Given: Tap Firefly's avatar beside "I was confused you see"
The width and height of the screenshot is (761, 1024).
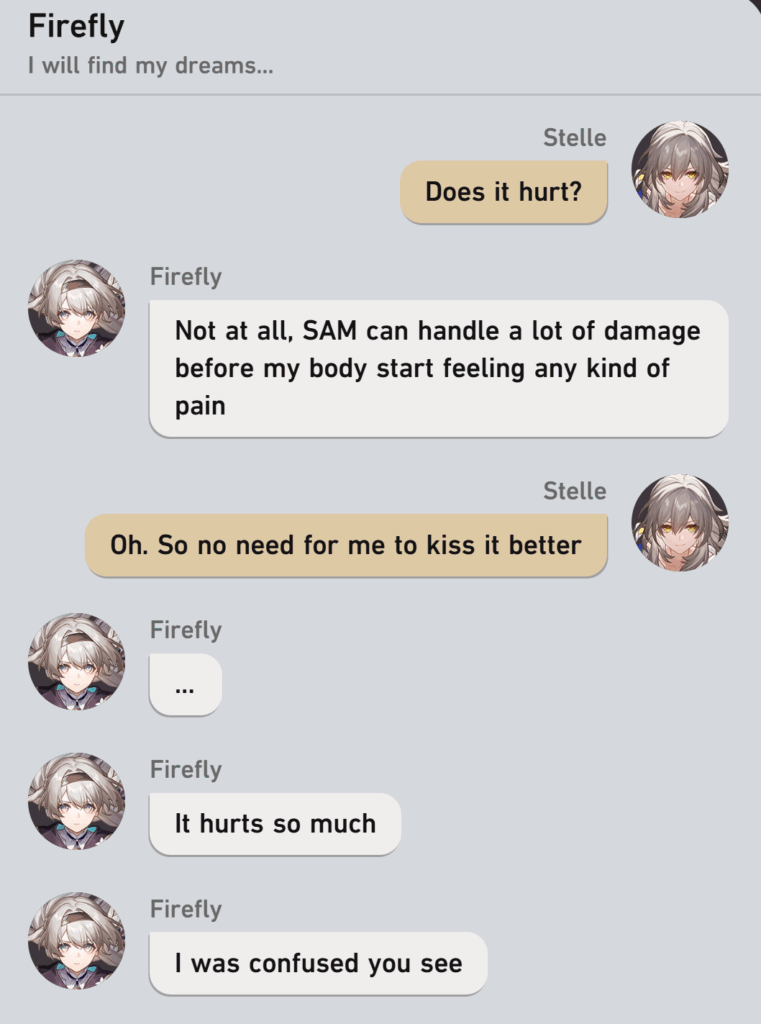Looking at the screenshot, I should (76, 940).
